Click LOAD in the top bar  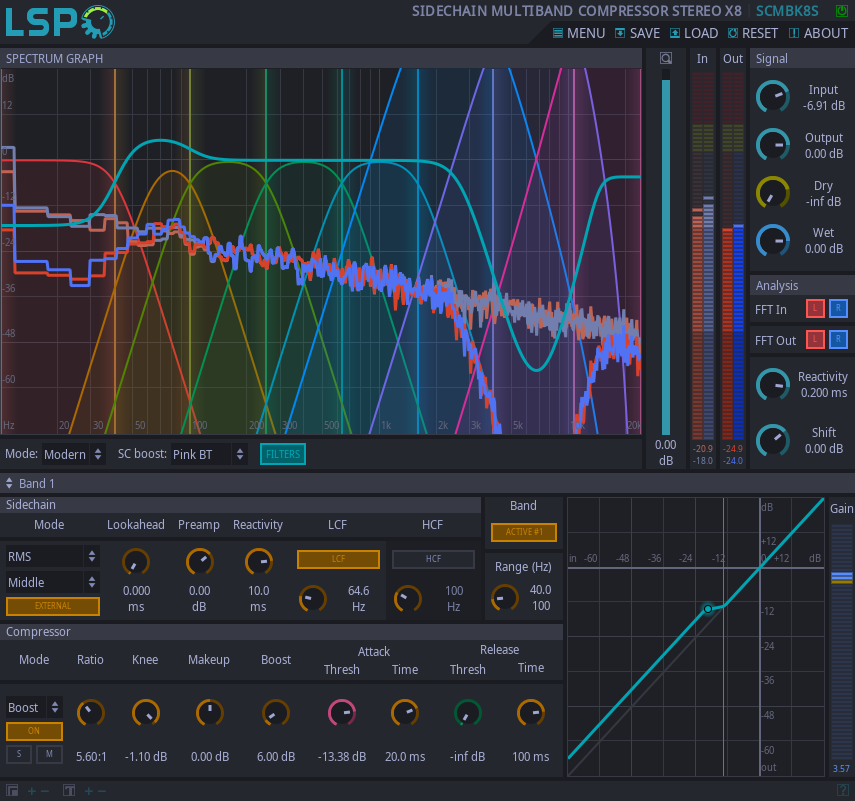[x=694, y=33]
